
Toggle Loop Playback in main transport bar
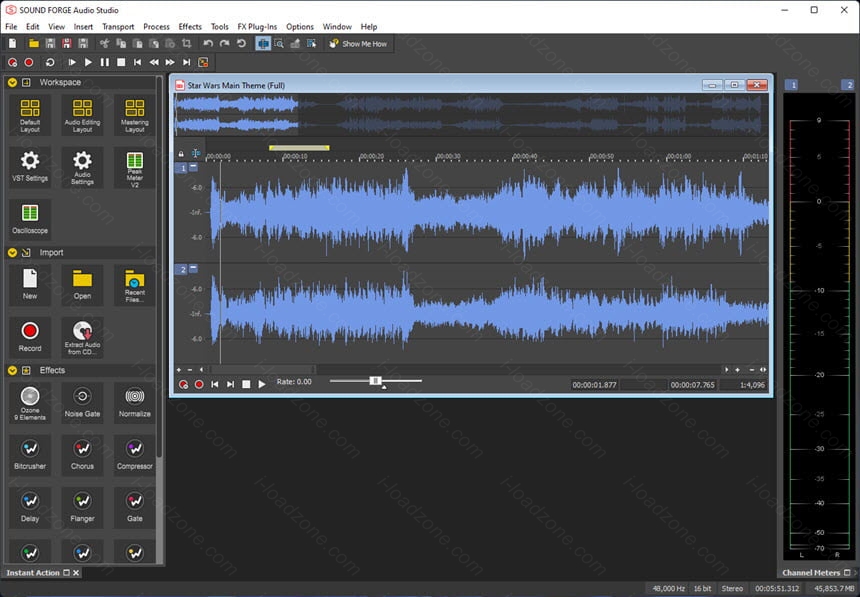click(x=50, y=63)
